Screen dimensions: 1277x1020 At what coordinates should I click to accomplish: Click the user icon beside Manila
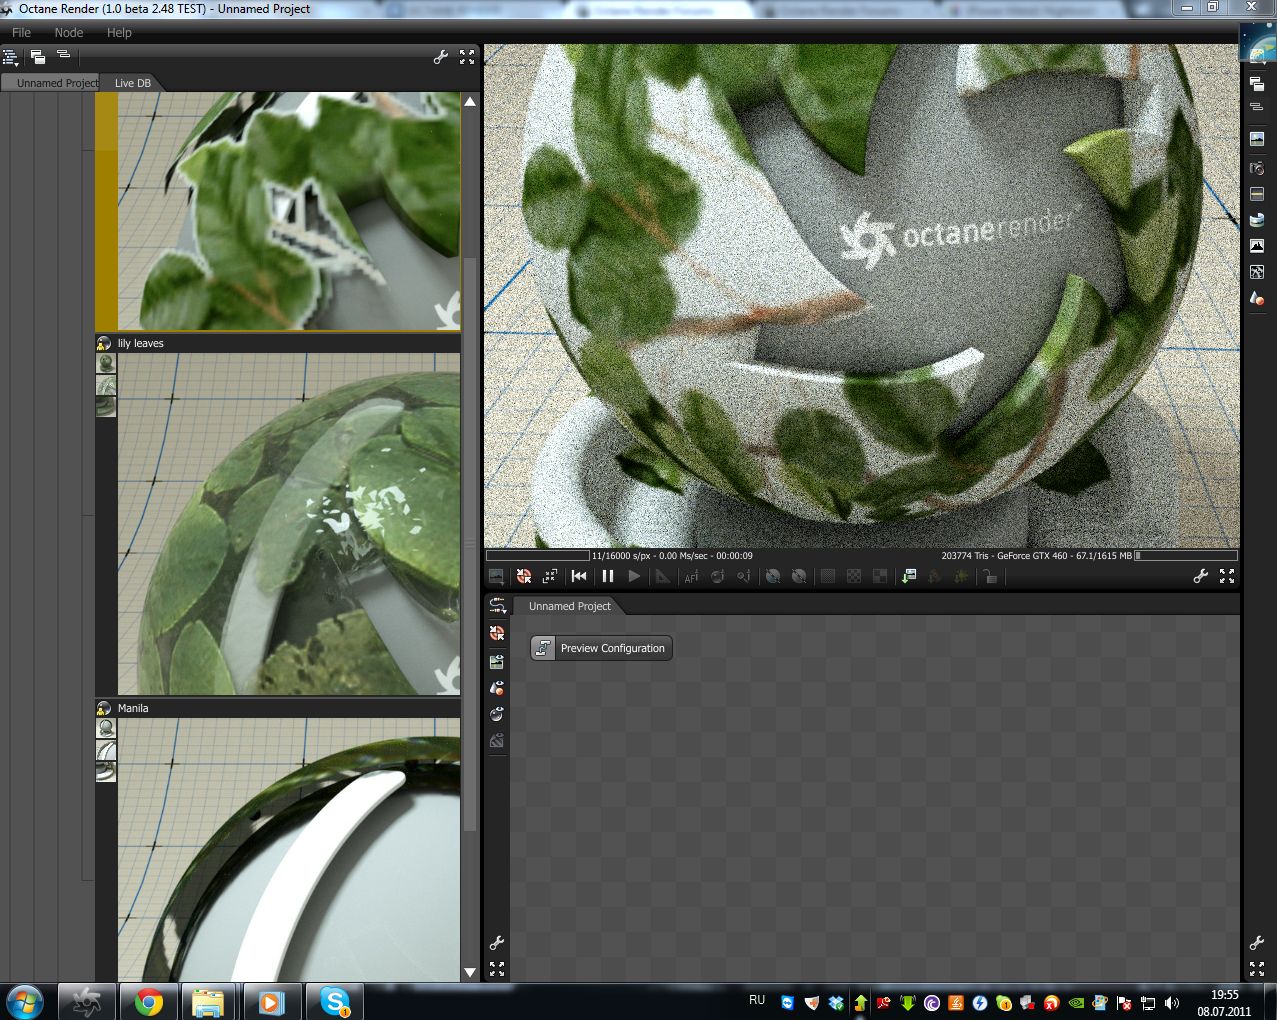tap(104, 708)
